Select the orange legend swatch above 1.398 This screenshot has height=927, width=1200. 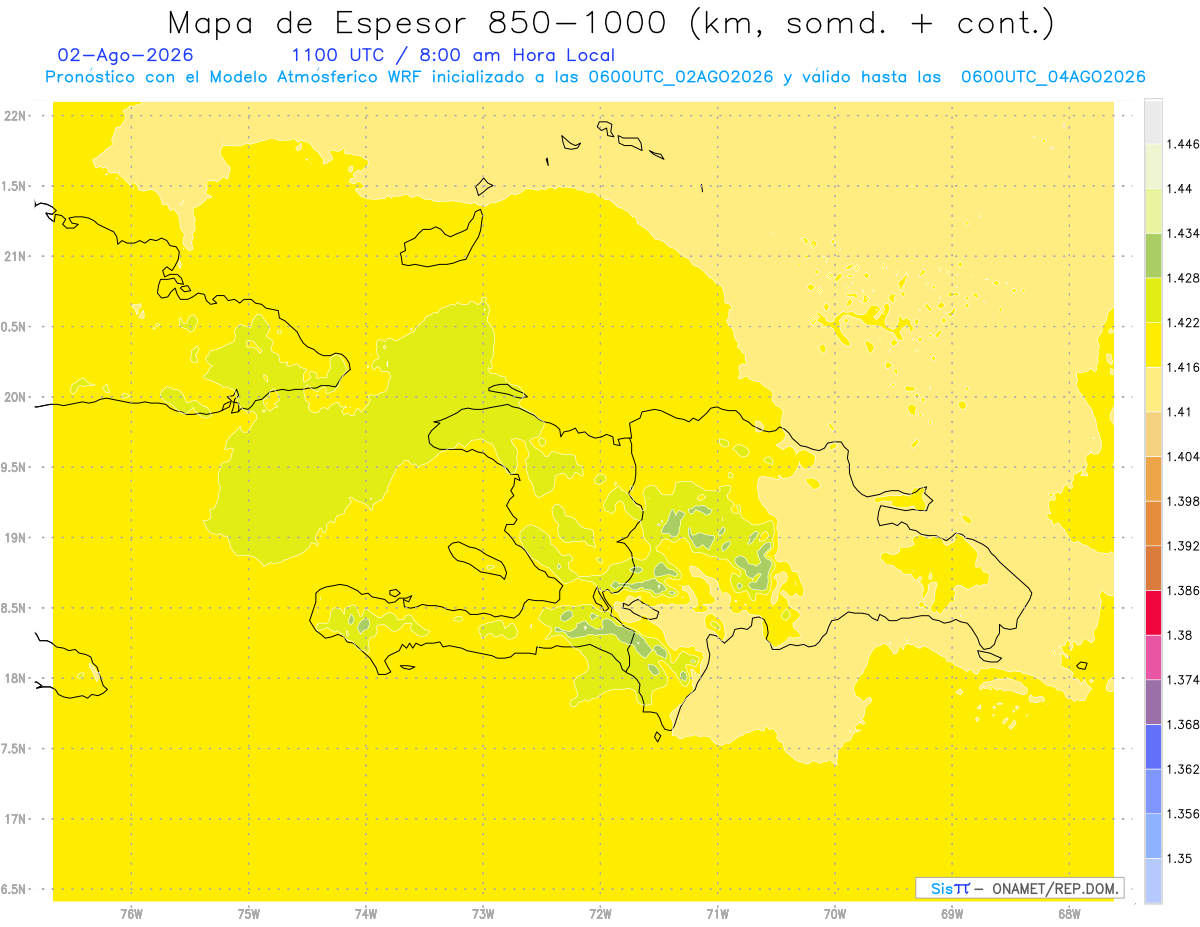[1153, 478]
